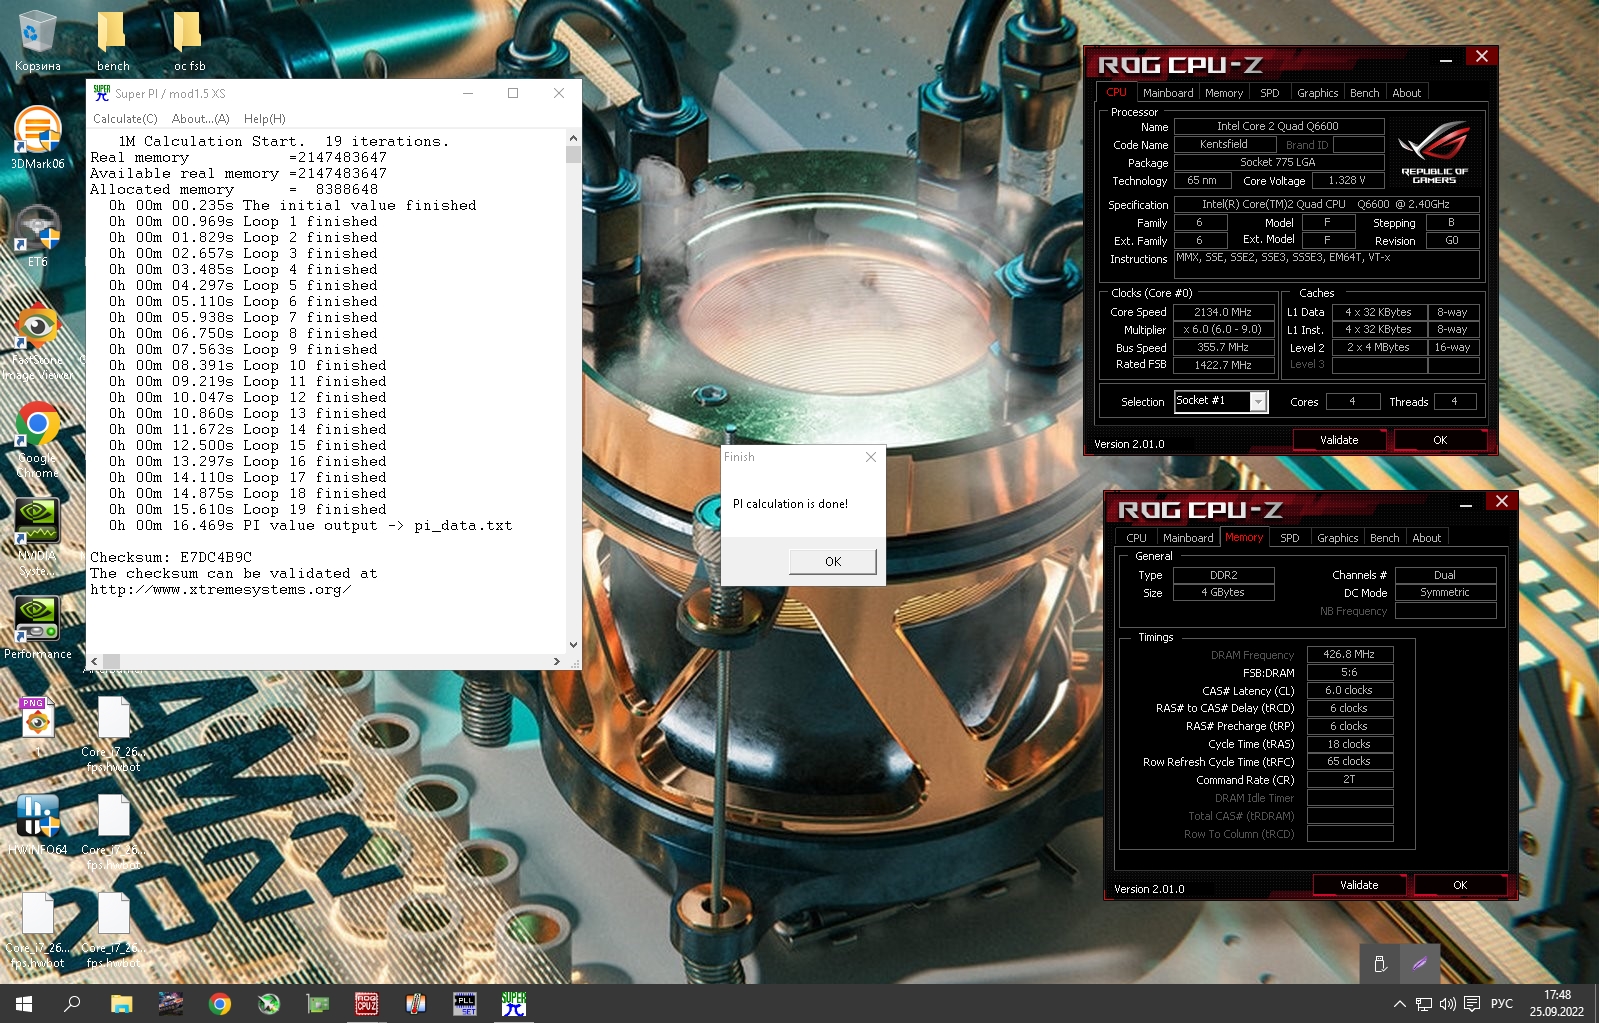The width and height of the screenshot is (1599, 1023).
Task: Open the Help(H) menu in Super PI
Action: [x=264, y=119]
